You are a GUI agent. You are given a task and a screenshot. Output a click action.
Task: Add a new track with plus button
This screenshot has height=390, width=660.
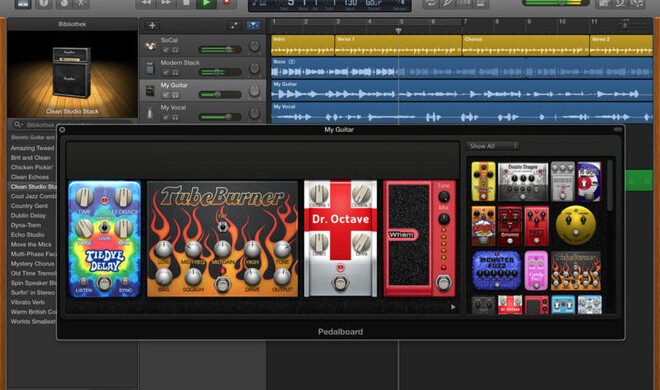point(152,26)
